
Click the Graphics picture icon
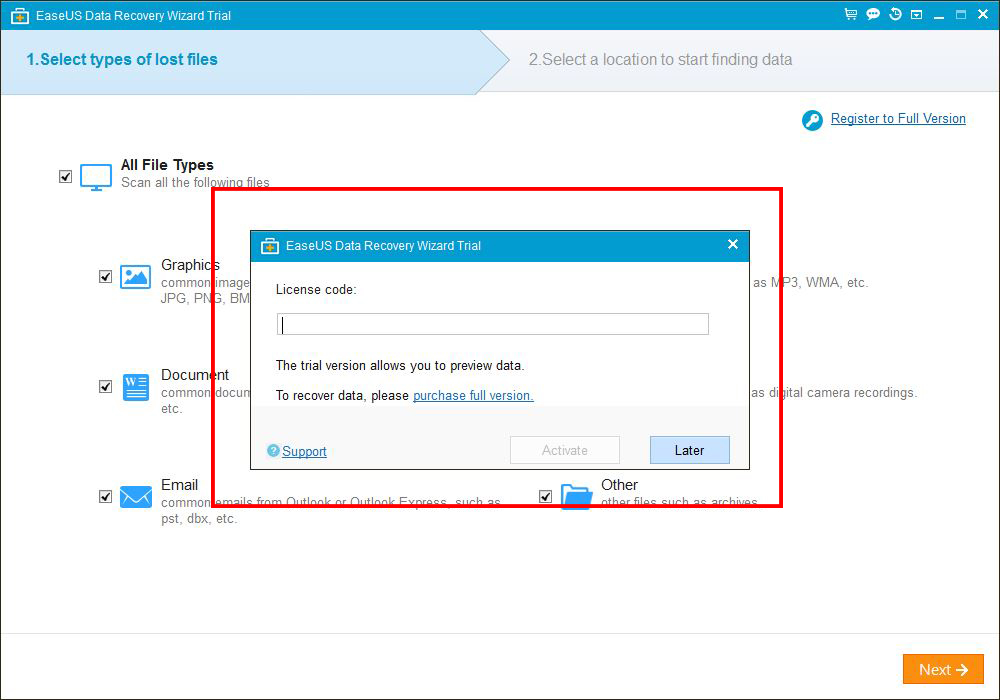pos(135,277)
